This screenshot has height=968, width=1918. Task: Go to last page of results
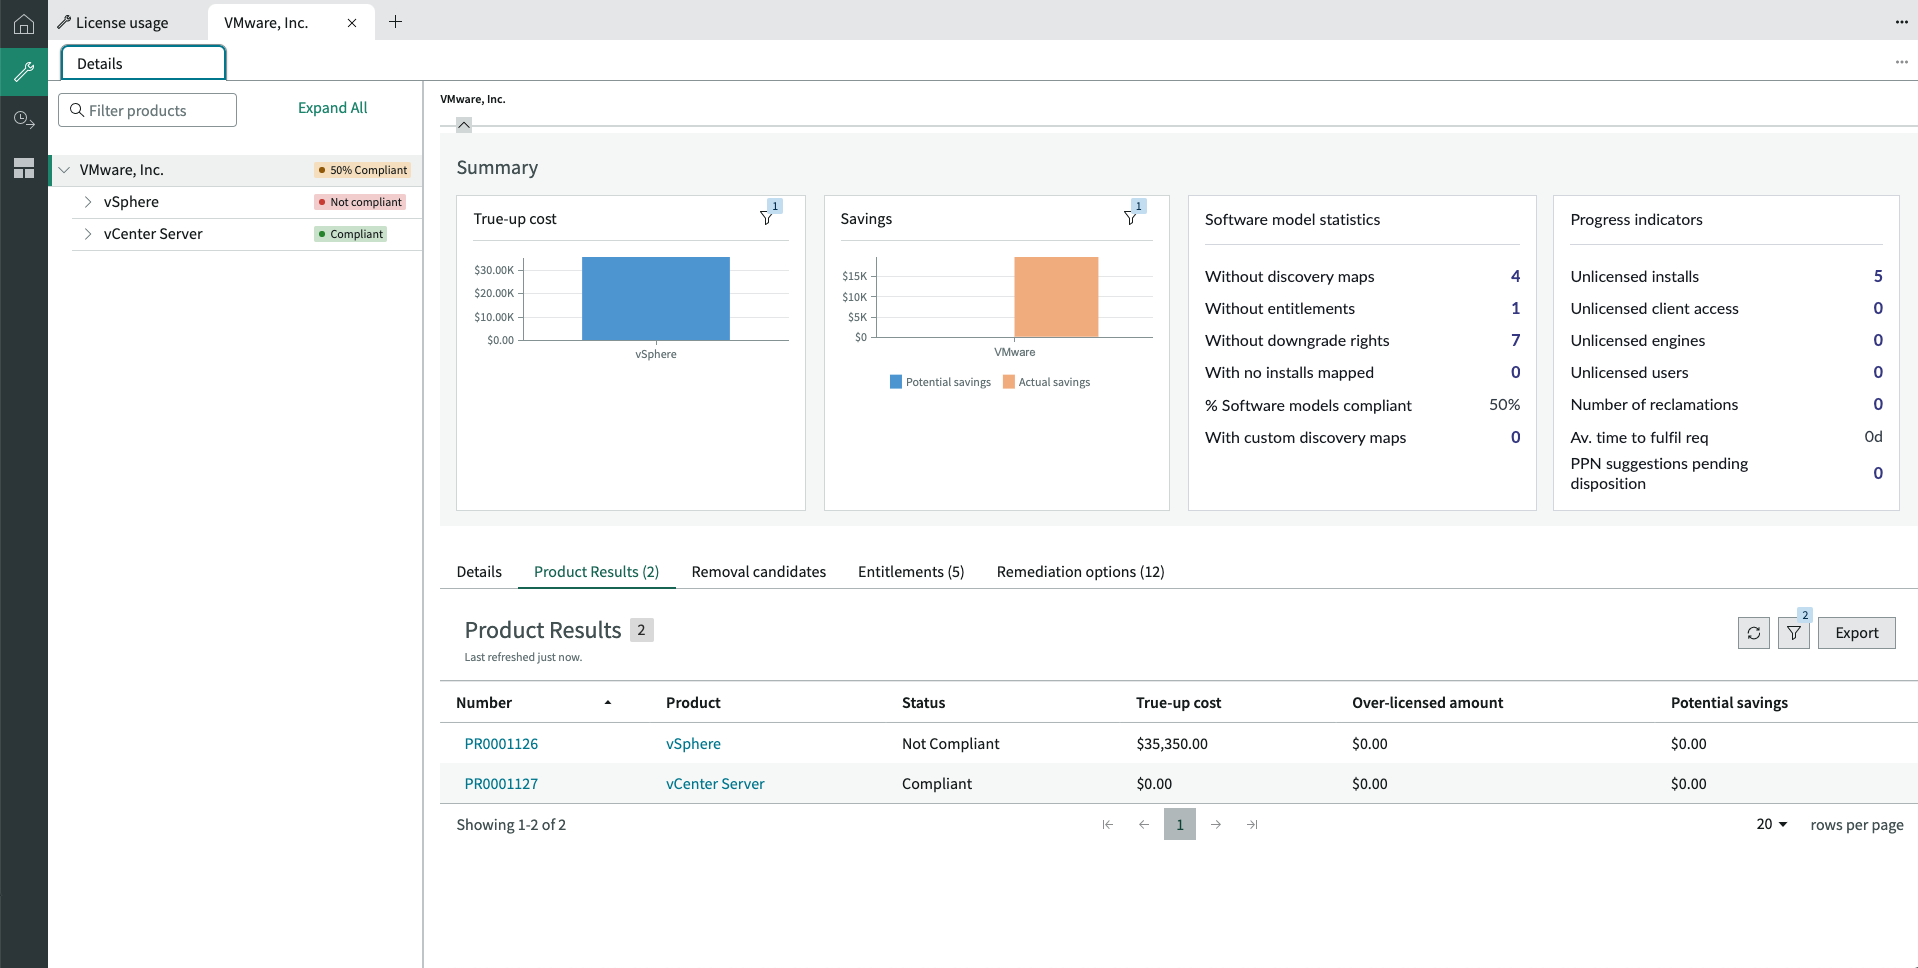tap(1251, 824)
